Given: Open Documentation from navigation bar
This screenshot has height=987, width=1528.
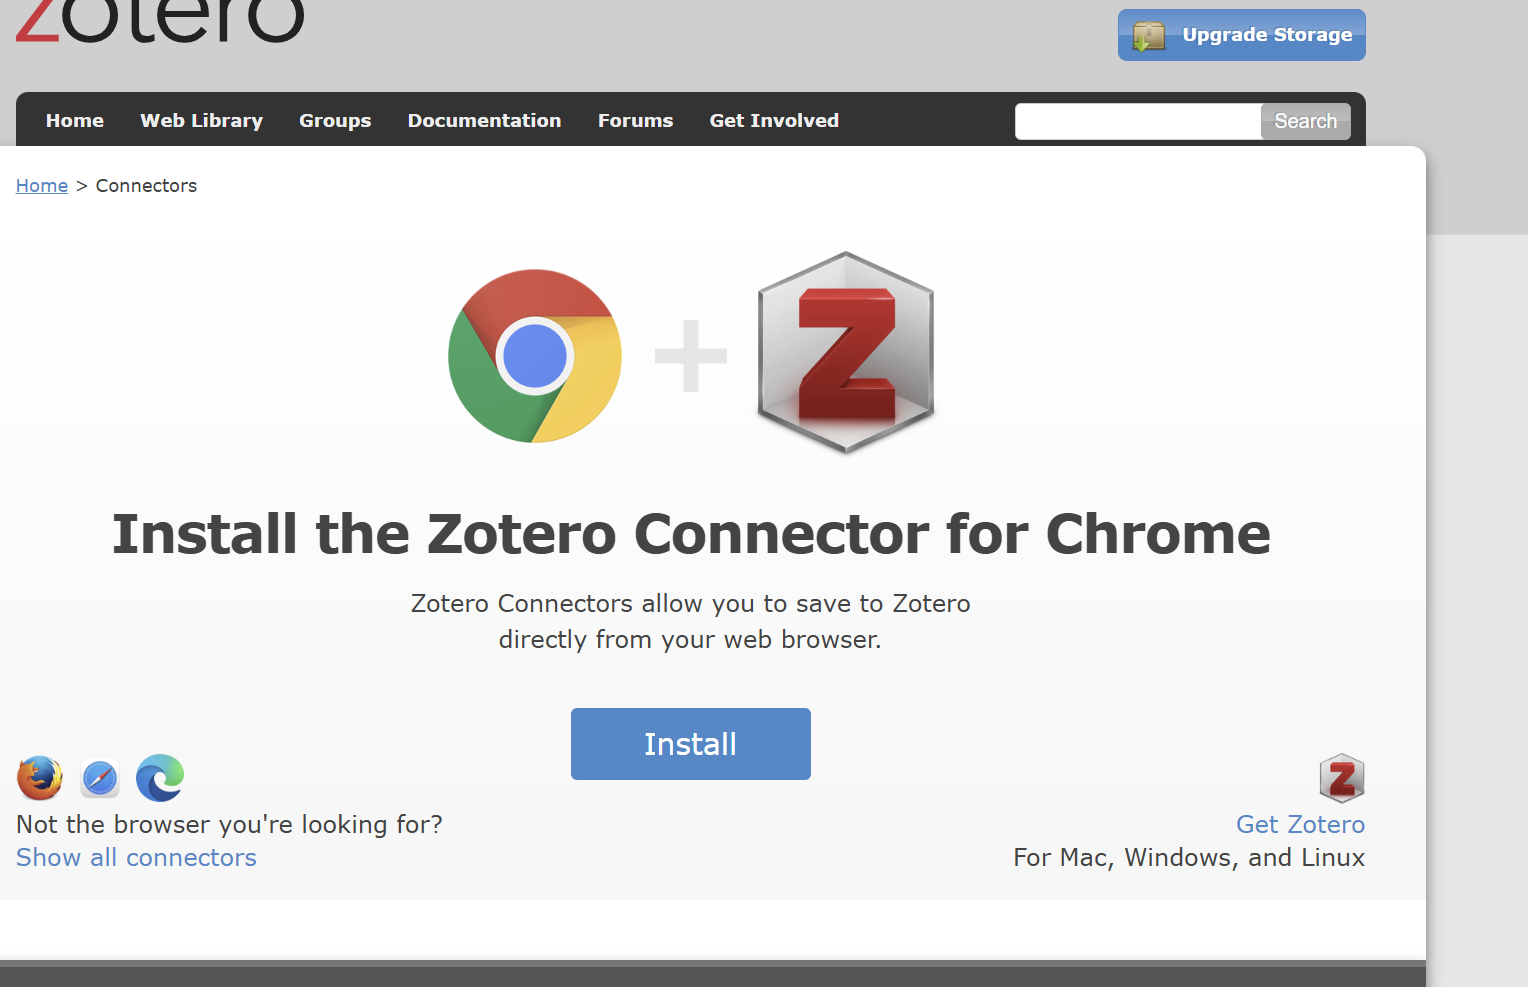Looking at the screenshot, I should coord(484,121).
